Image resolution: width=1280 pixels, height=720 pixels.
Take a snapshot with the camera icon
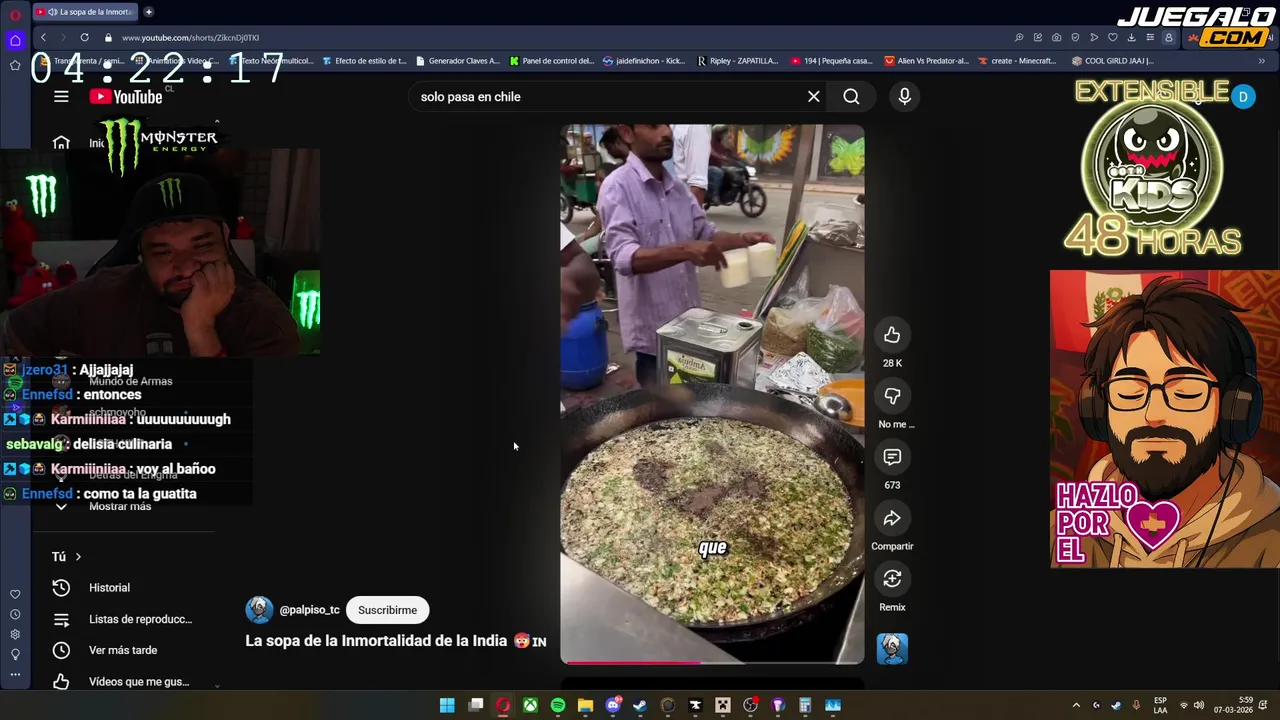1056,38
